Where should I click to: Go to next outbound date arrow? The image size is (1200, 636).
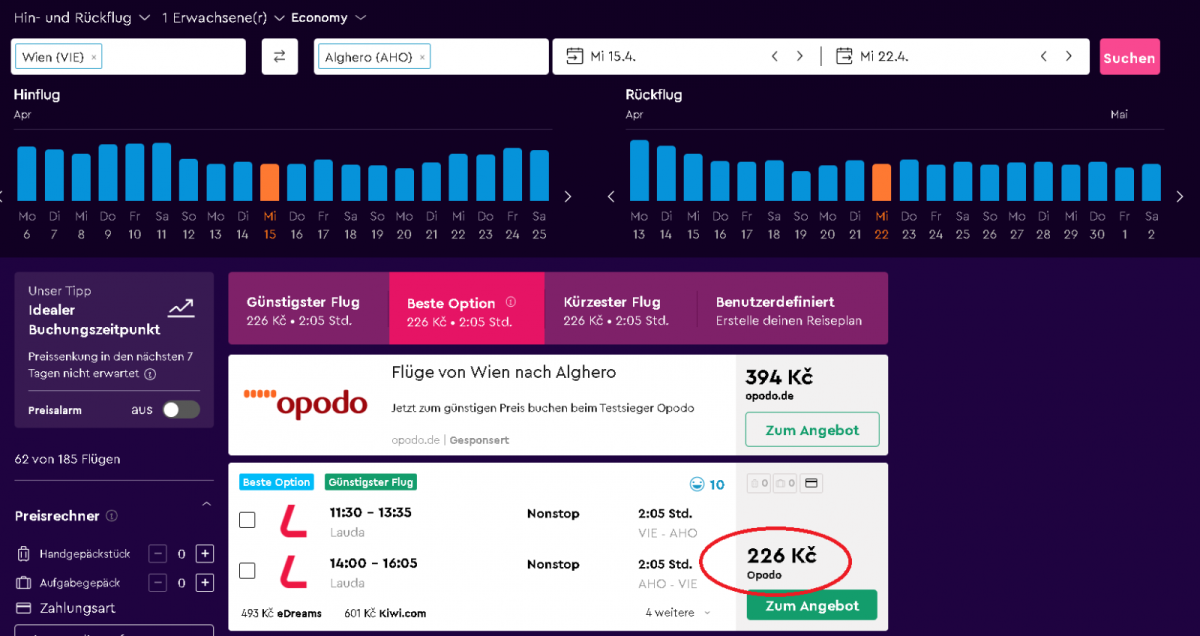799,57
